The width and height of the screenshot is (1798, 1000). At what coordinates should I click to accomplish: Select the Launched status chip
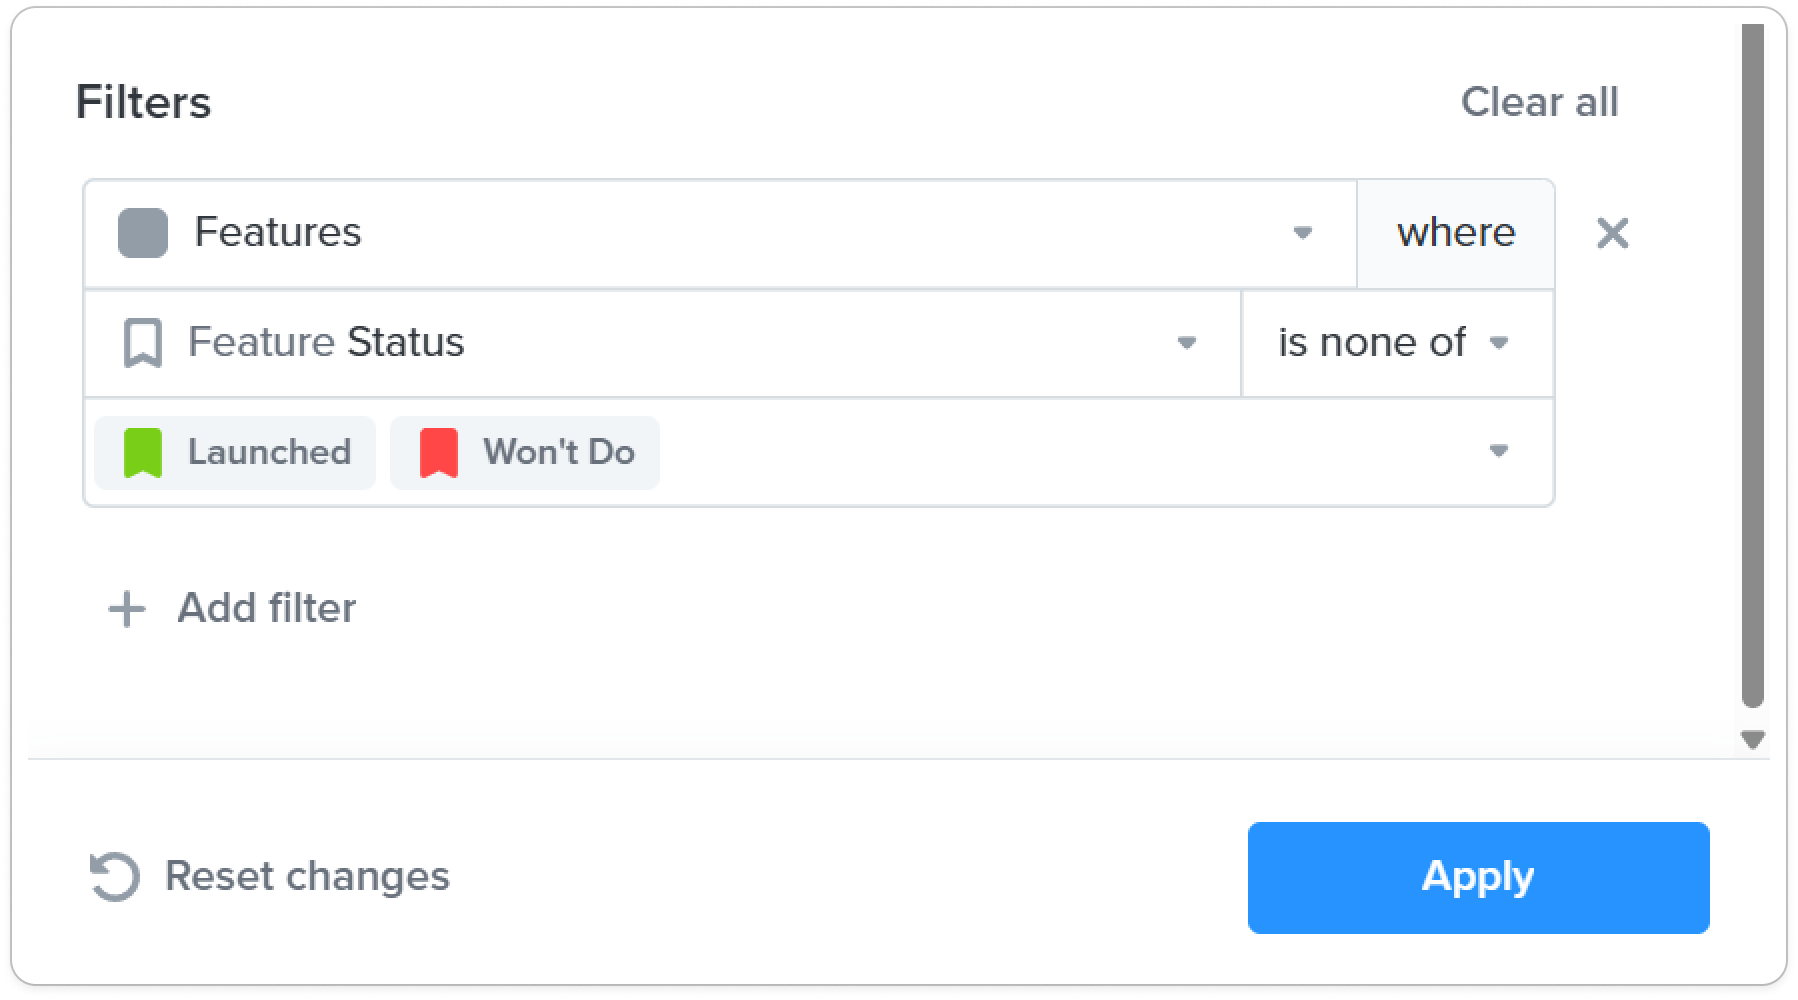click(235, 452)
